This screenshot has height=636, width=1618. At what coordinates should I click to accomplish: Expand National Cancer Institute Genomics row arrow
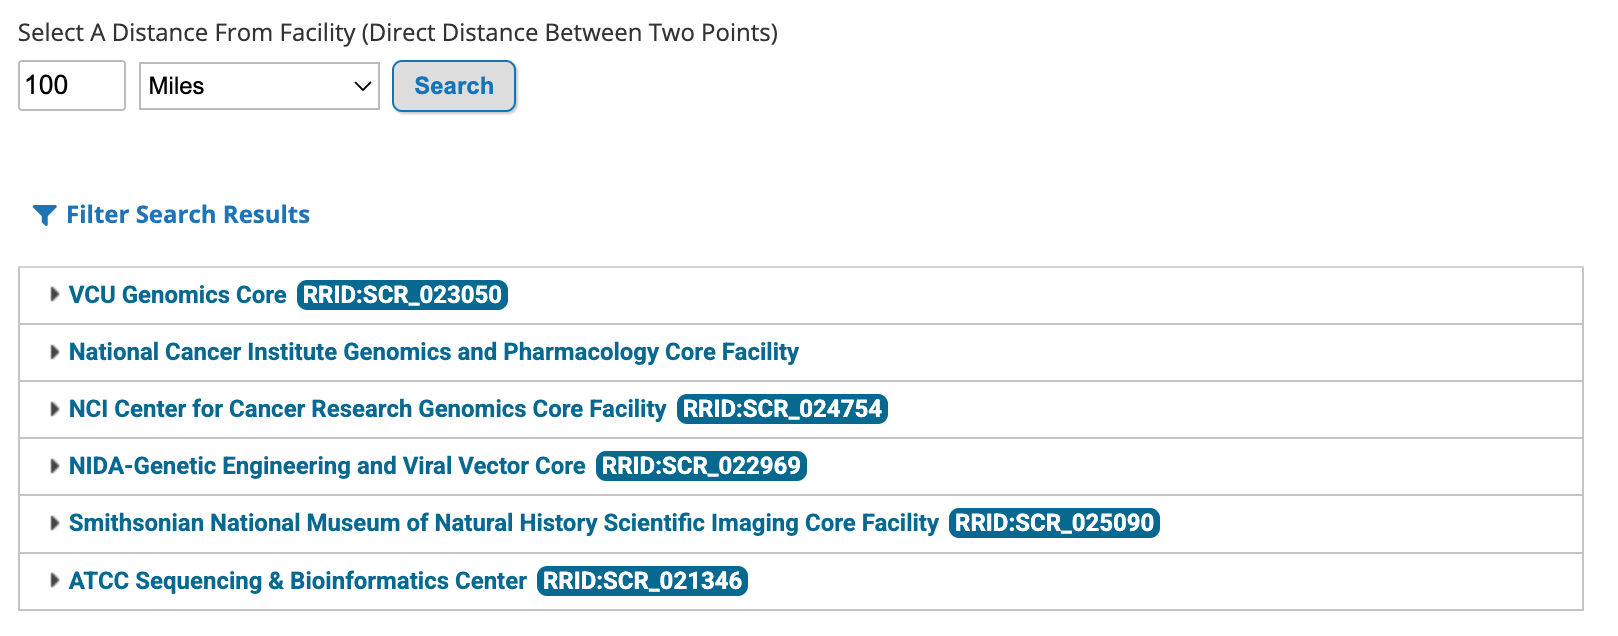click(x=54, y=352)
